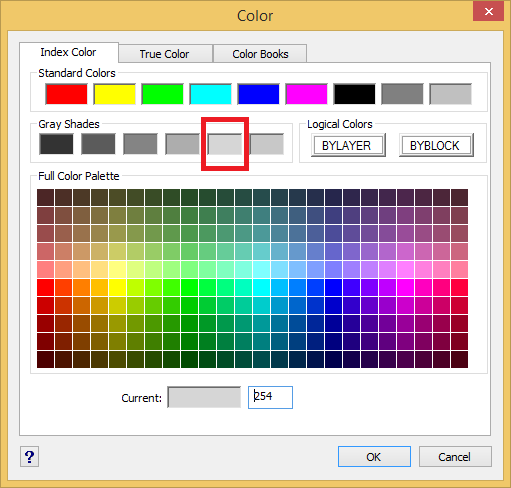Click the BYBLOCK logical color button
Image resolution: width=511 pixels, height=488 pixels.
point(436,145)
